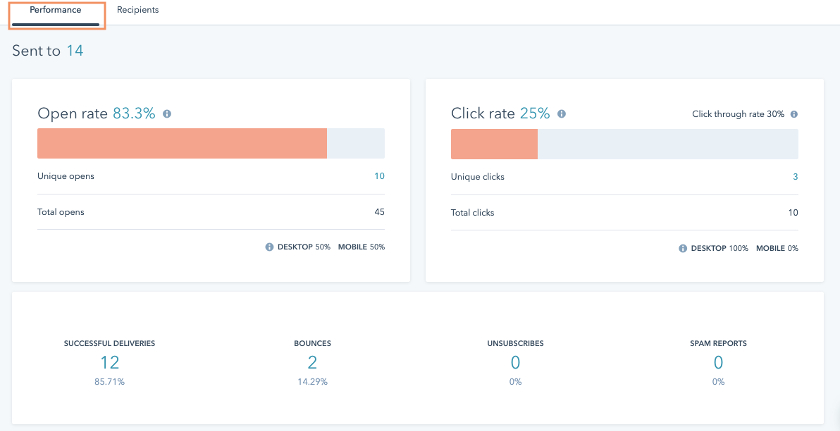The image size is (840, 431).
Task: View the 0 spam reports
Action: coord(718,363)
